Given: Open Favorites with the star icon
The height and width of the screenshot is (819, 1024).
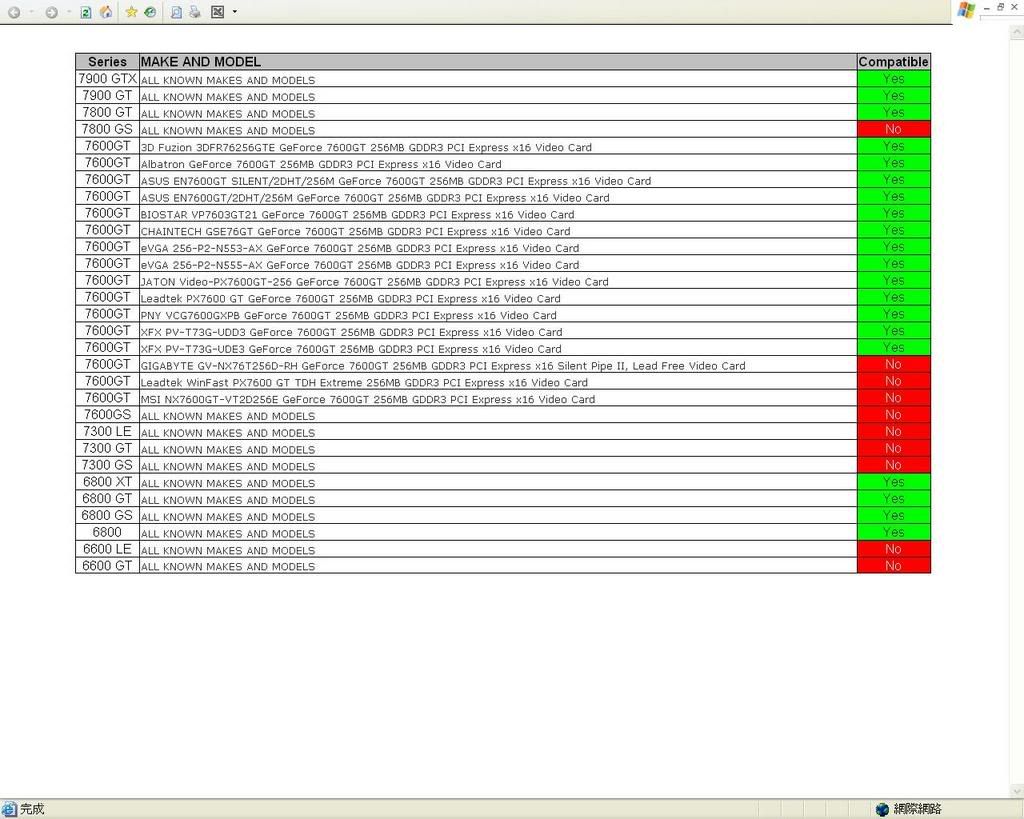Looking at the screenshot, I should (x=131, y=12).
